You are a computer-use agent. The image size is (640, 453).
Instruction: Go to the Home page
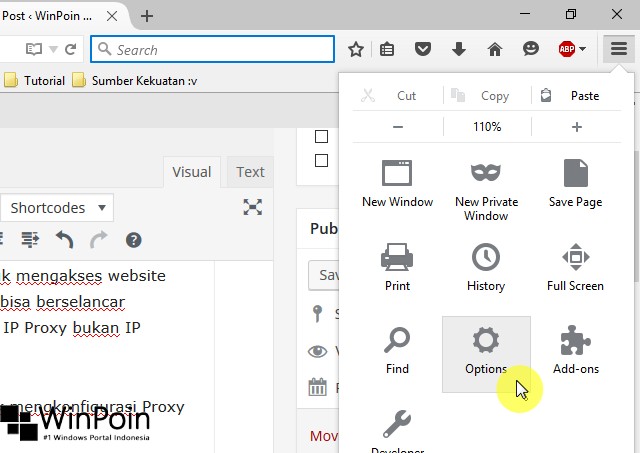click(x=495, y=49)
